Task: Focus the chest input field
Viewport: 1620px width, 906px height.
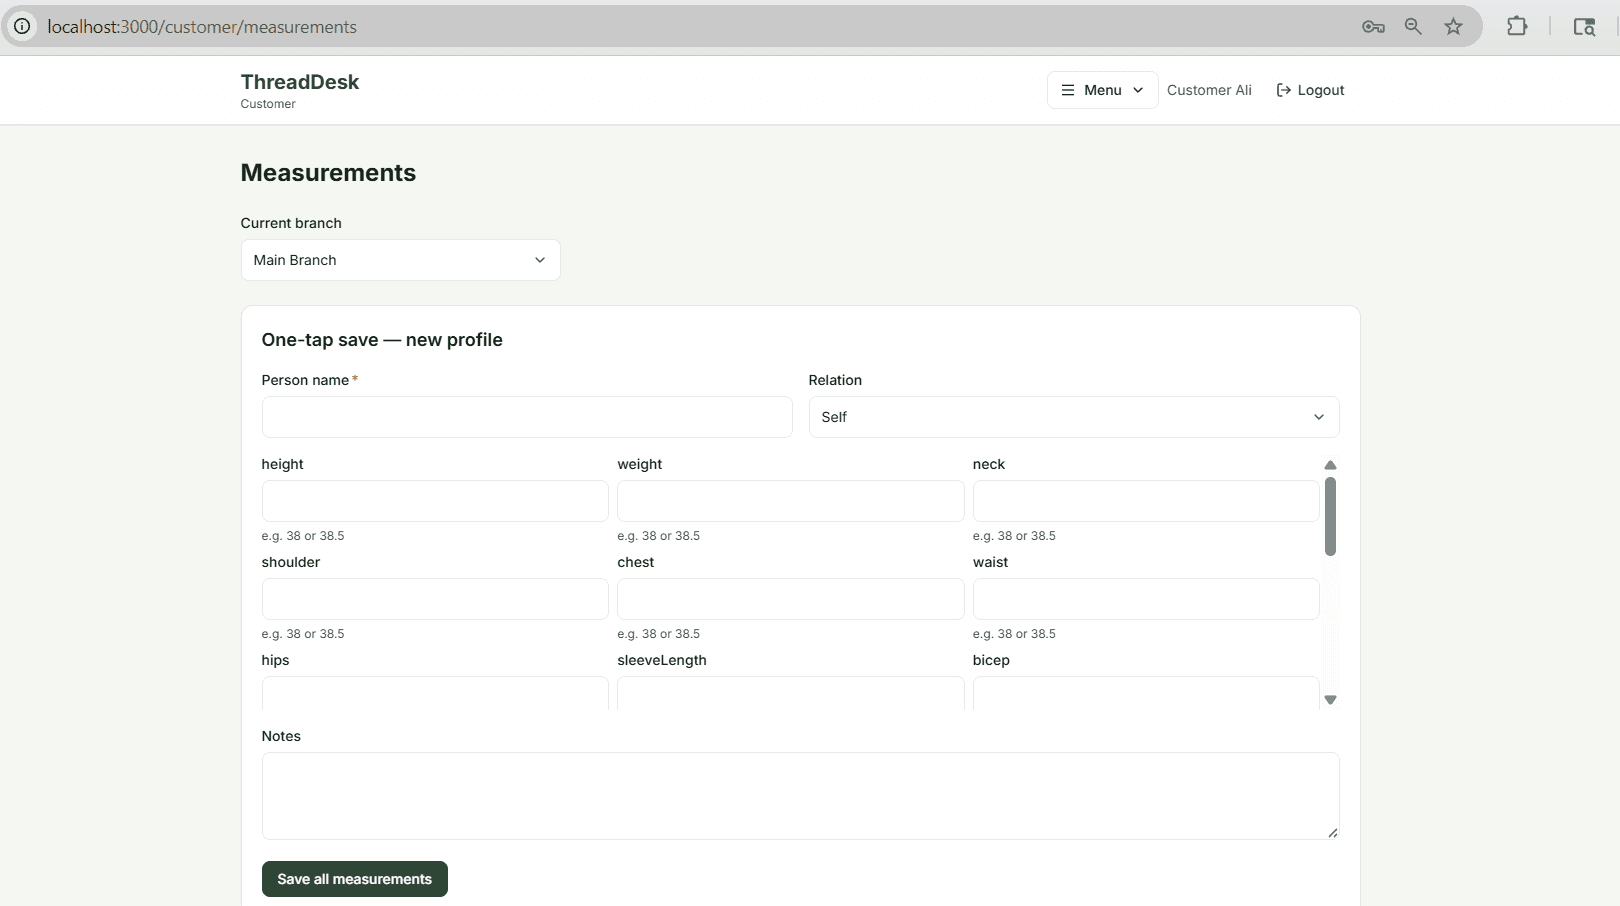Action: pos(790,599)
